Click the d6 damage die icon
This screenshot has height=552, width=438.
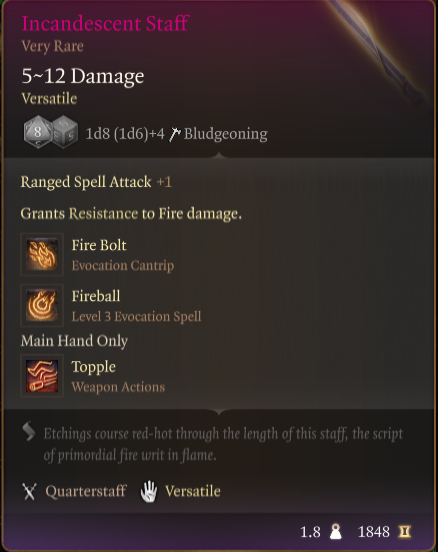coord(66,132)
